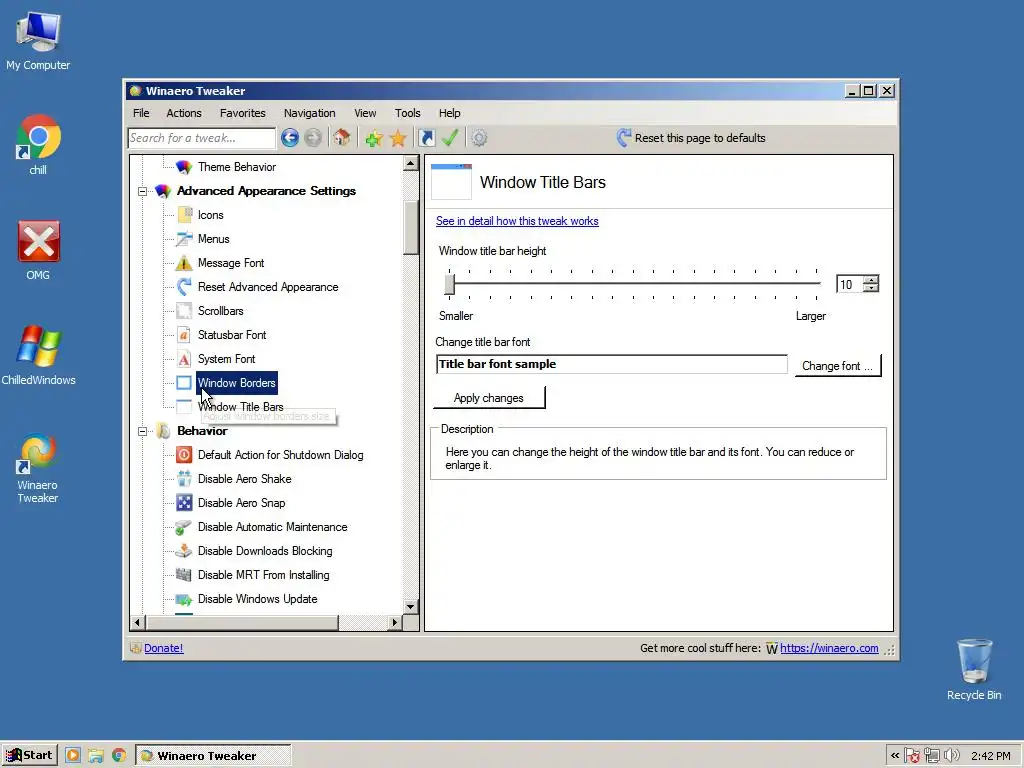The image size is (1024, 768).
Task: Select Menus tree item
Action: point(214,239)
